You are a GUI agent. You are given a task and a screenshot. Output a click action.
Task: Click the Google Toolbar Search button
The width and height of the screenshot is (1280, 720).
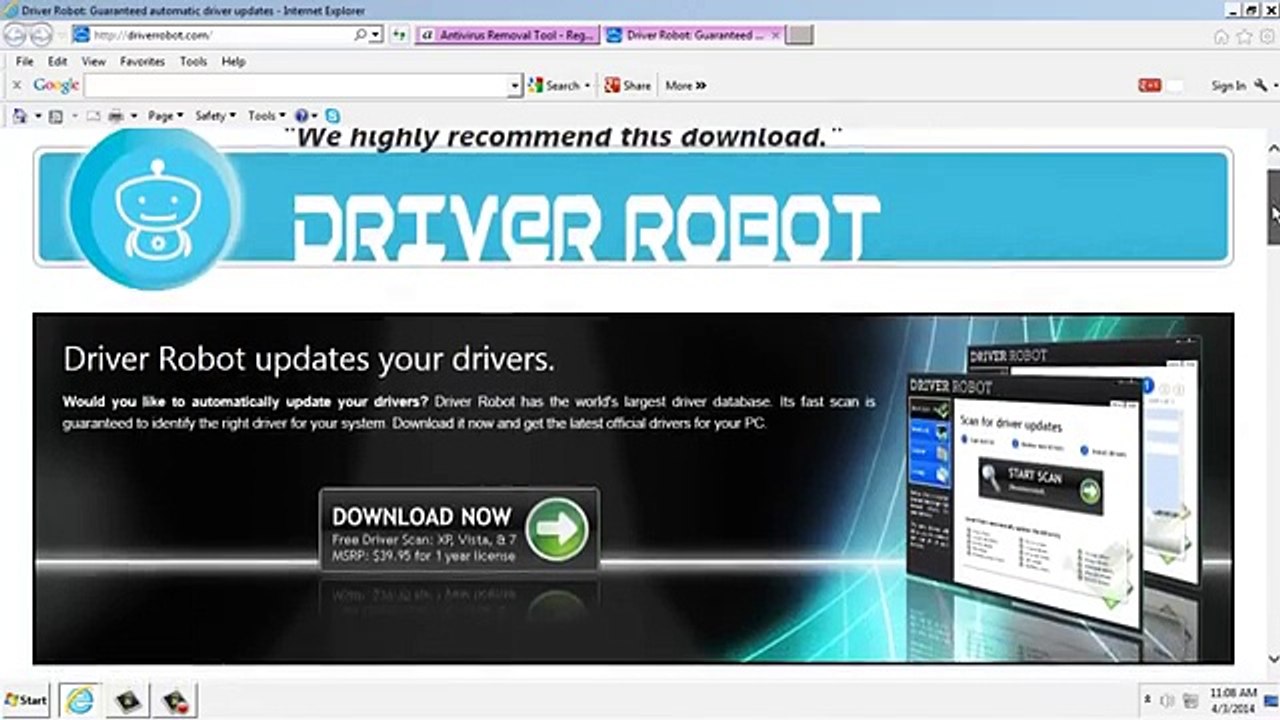(555, 86)
